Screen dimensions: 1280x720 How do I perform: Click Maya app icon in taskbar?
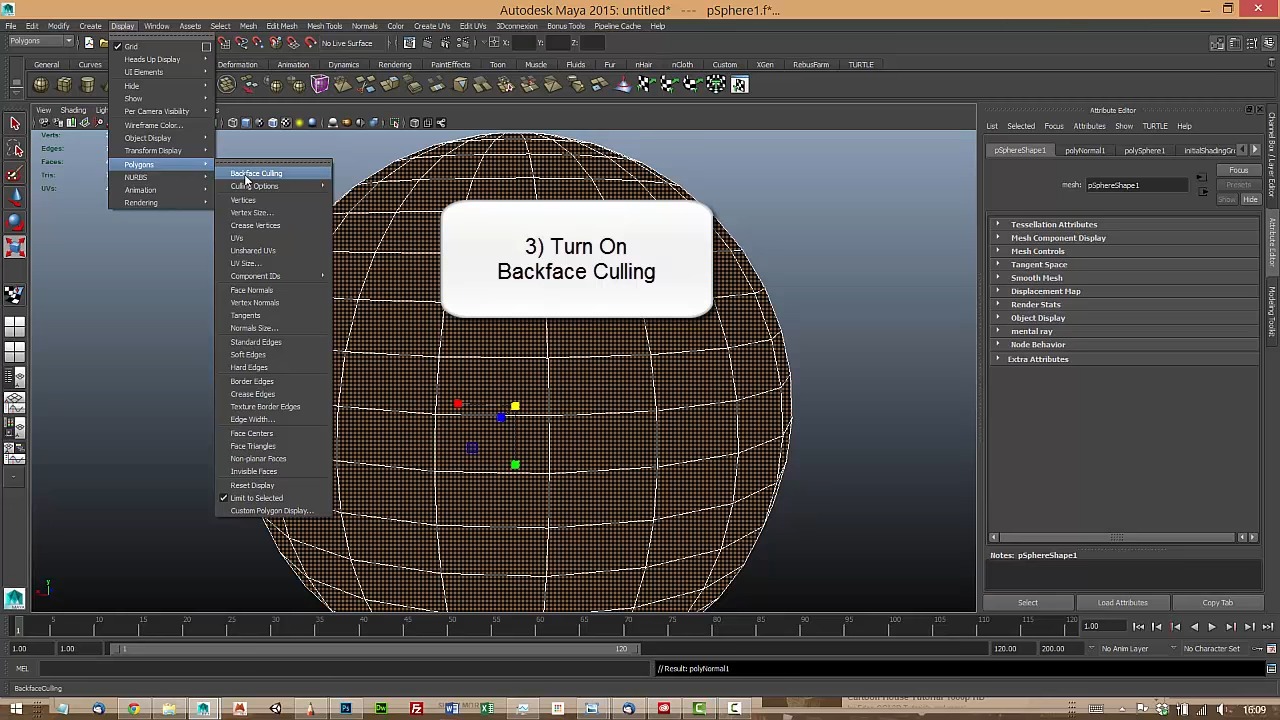tap(203, 709)
